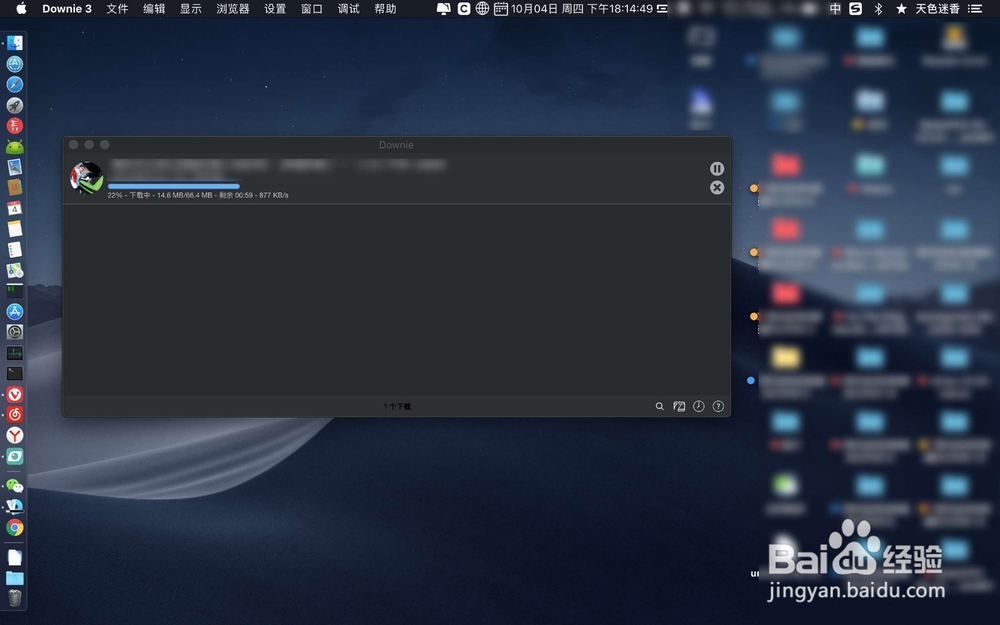Open the 窗口 menu
This screenshot has height=625, width=1000.
[311, 8]
